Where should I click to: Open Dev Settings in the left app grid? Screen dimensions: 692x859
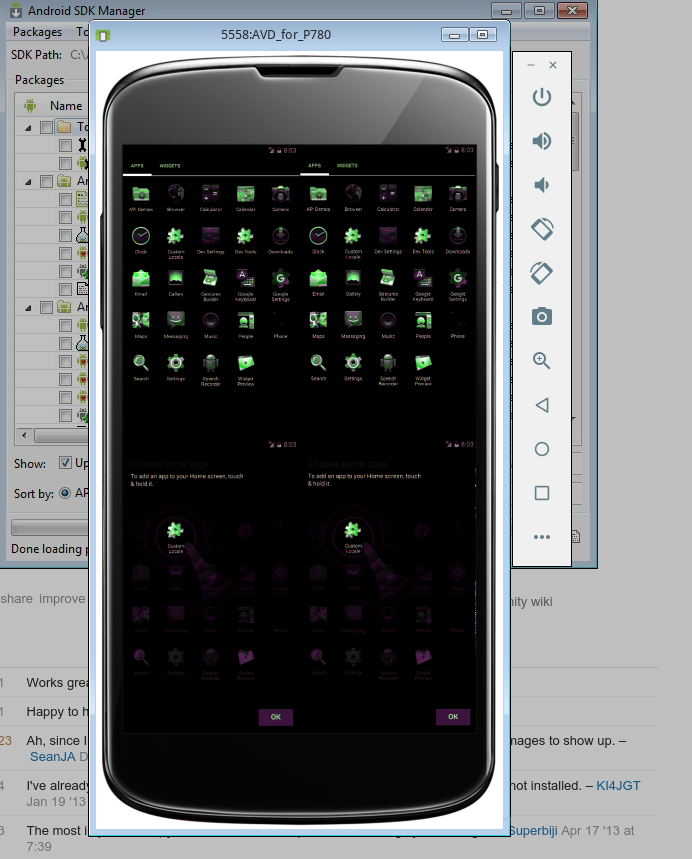click(210, 240)
